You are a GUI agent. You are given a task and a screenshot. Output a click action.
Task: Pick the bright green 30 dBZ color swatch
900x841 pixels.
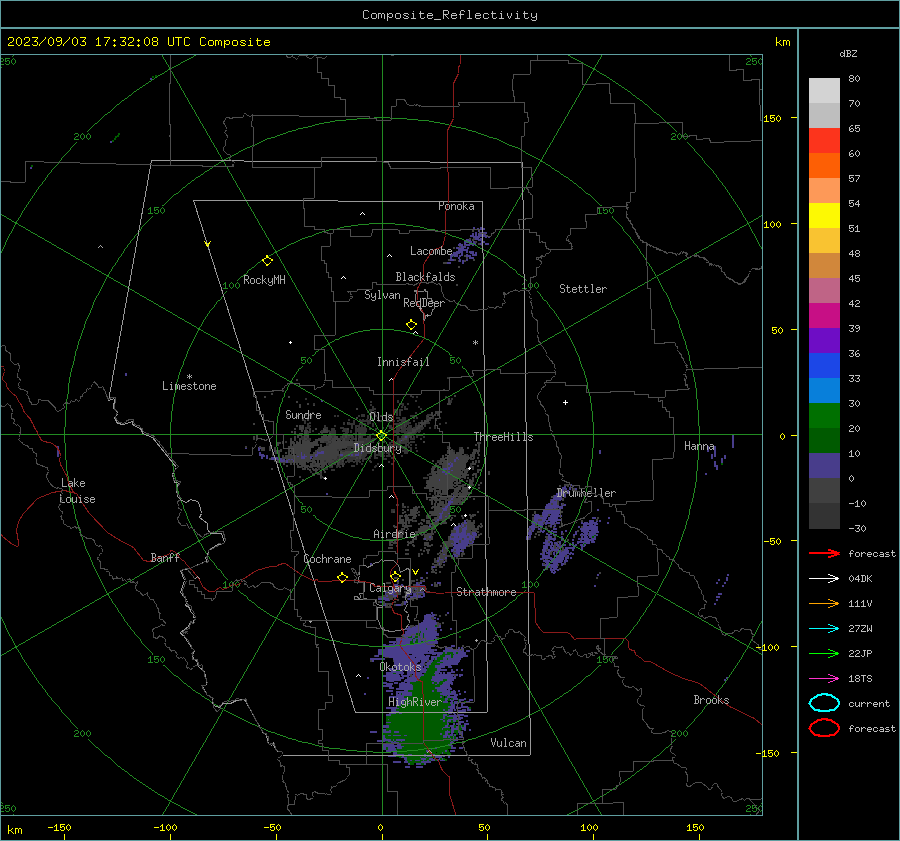(x=824, y=415)
